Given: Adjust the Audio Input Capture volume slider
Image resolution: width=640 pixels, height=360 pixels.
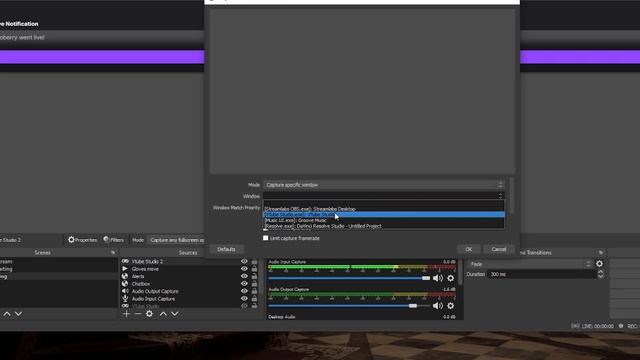Looking at the screenshot, I should tap(349, 278).
